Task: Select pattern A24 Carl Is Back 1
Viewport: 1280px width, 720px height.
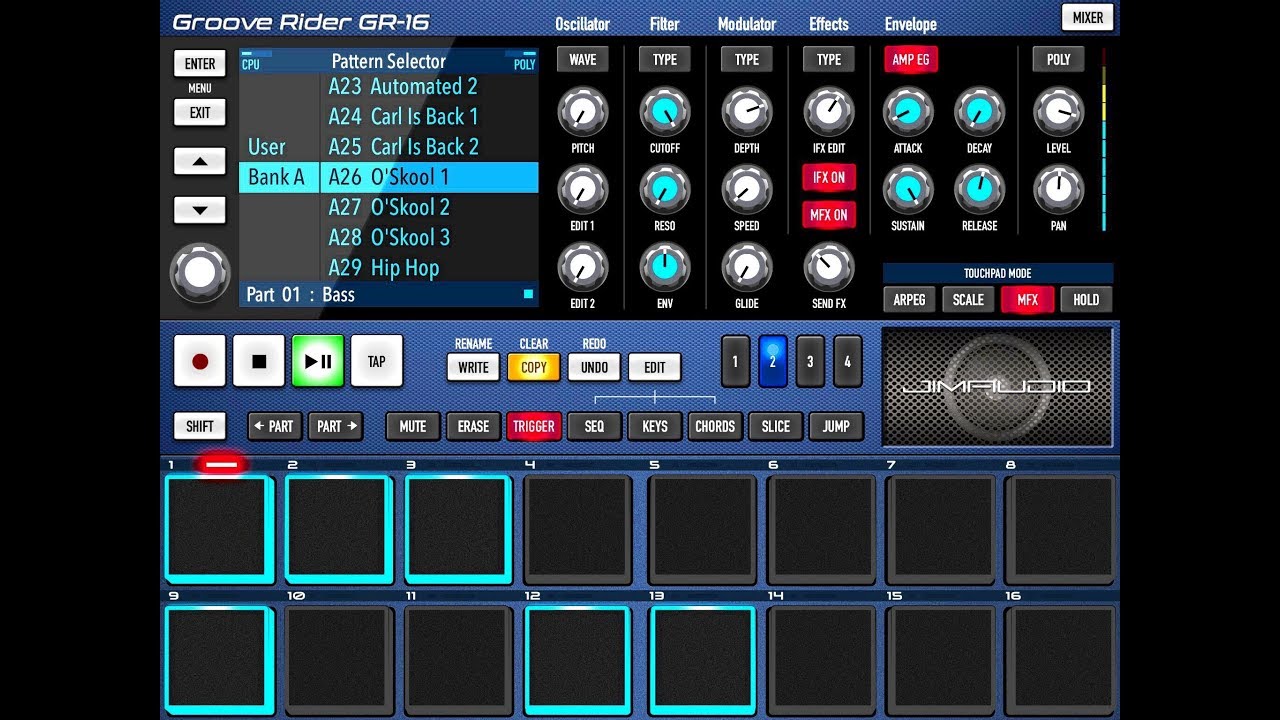Action: pos(429,116)
